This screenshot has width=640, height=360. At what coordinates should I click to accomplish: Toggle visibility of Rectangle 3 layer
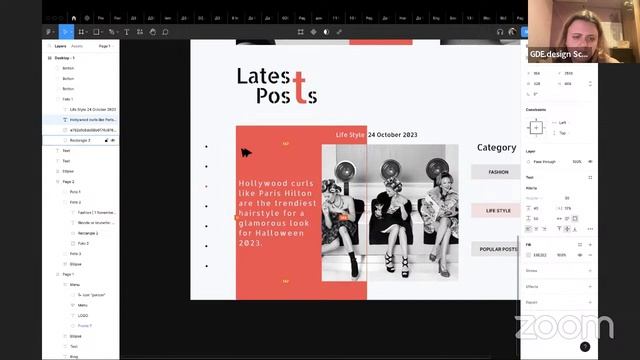click(113, 140)
